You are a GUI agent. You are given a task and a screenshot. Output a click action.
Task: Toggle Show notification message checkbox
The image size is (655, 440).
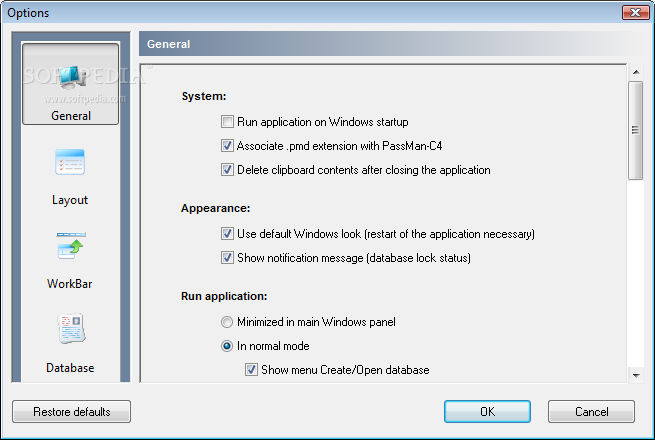point(227,258)
